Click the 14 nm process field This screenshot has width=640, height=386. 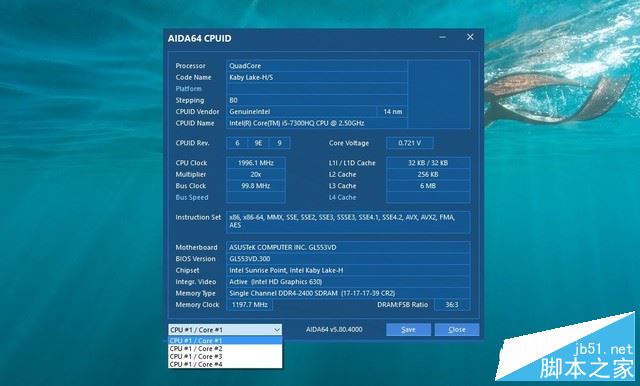click(x=392, y=111)
